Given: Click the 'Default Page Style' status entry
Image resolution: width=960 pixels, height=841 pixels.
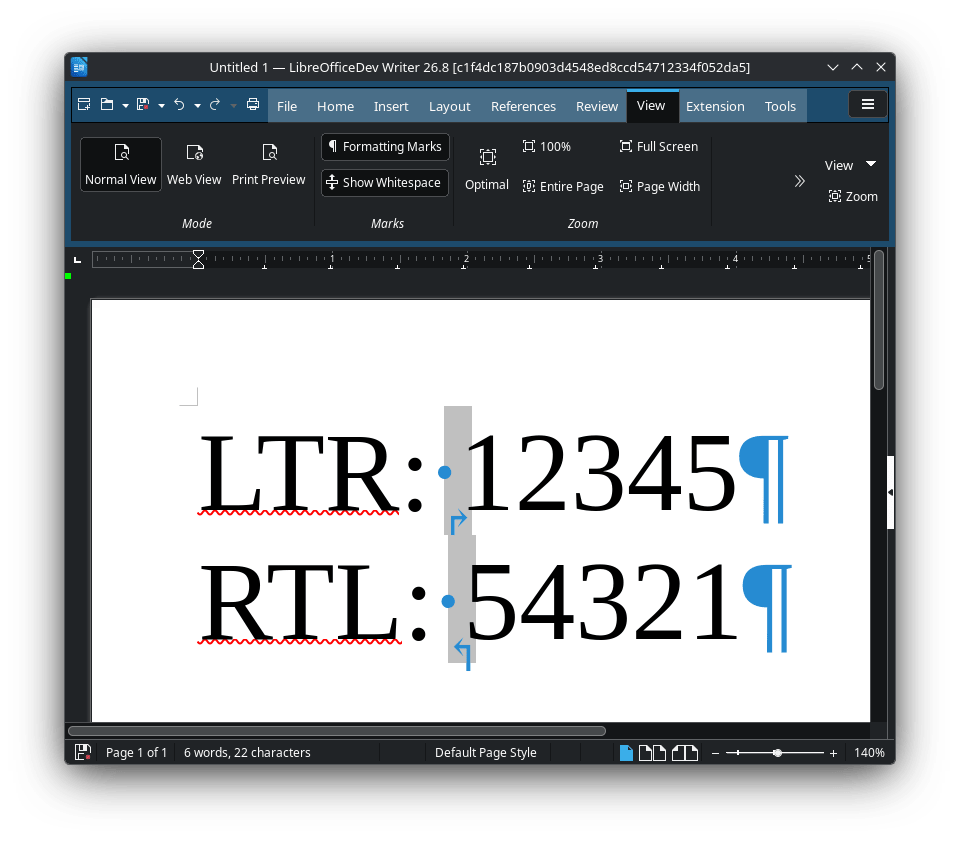Looking at the screenshot, I should point(486,753).
